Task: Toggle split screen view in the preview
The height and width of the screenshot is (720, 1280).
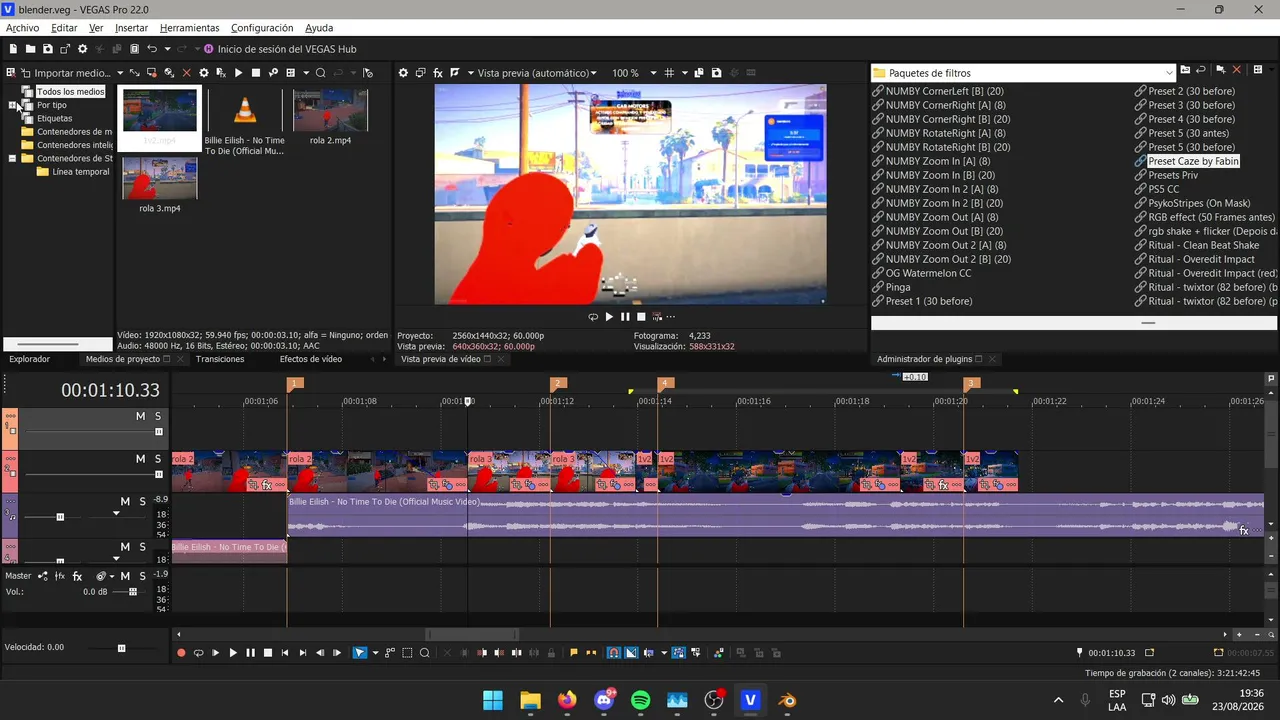Action: (x=455, y=73)
